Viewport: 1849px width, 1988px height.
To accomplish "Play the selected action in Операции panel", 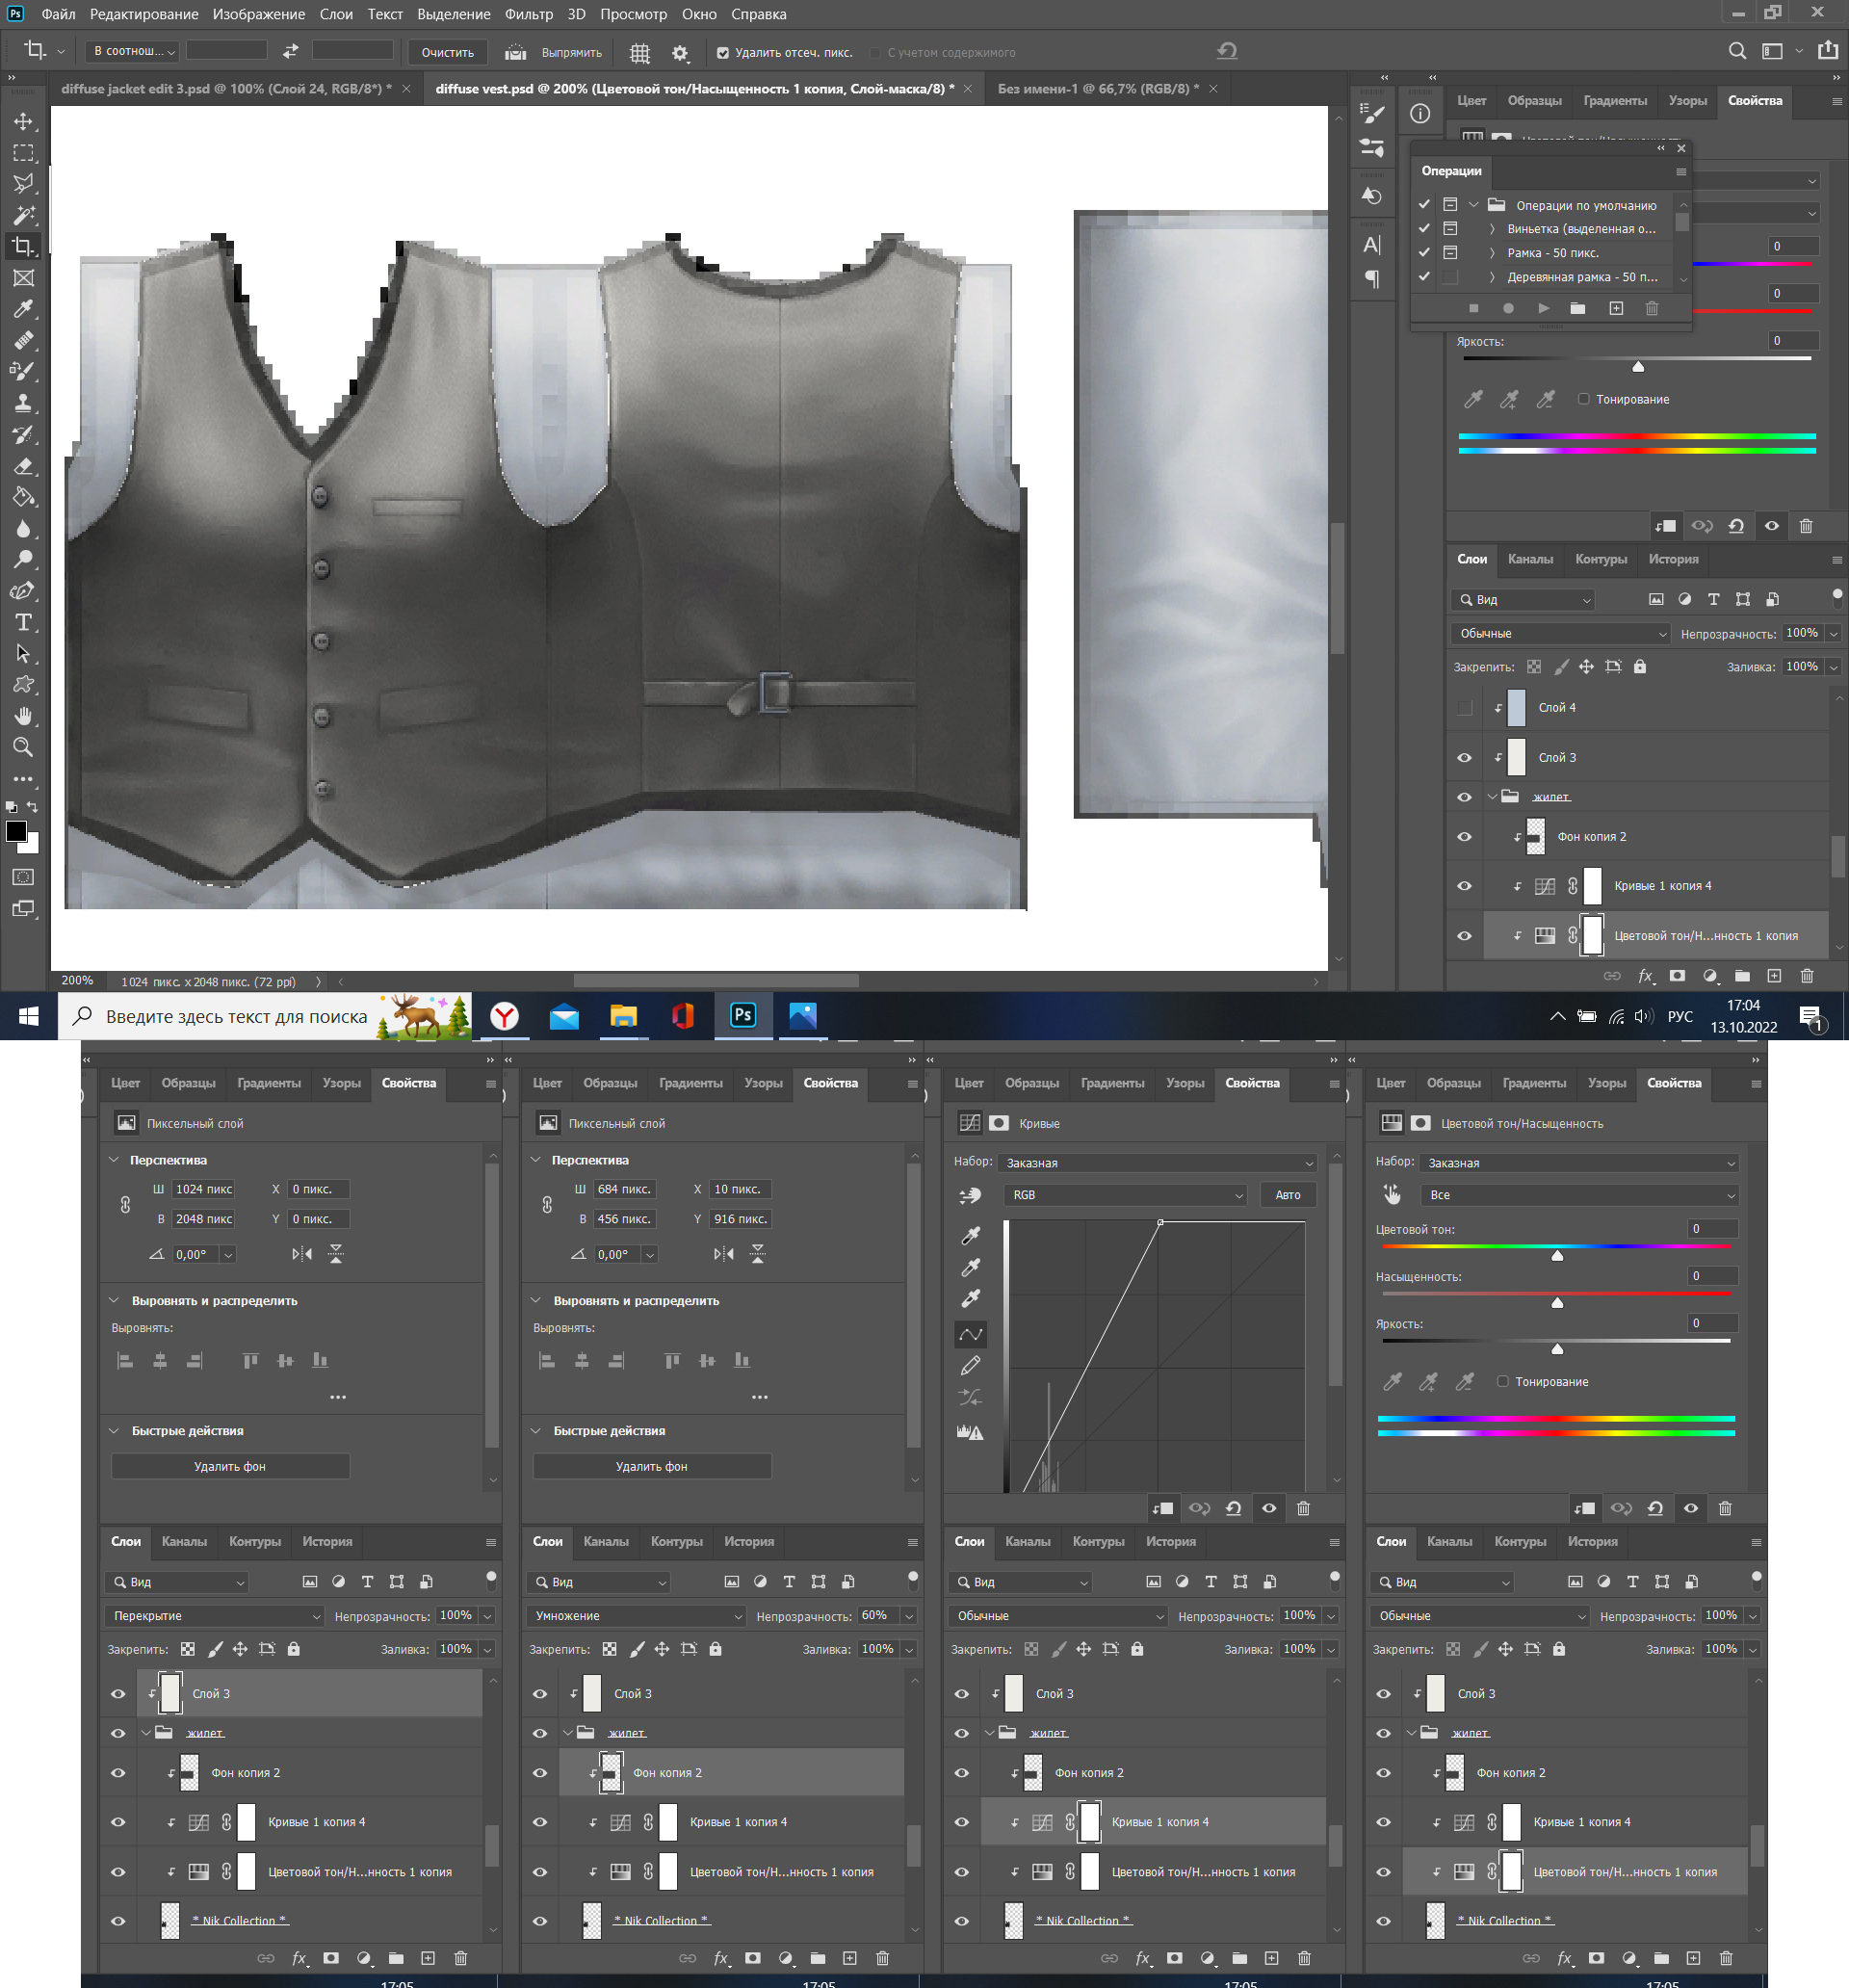I will point(1543,308).
